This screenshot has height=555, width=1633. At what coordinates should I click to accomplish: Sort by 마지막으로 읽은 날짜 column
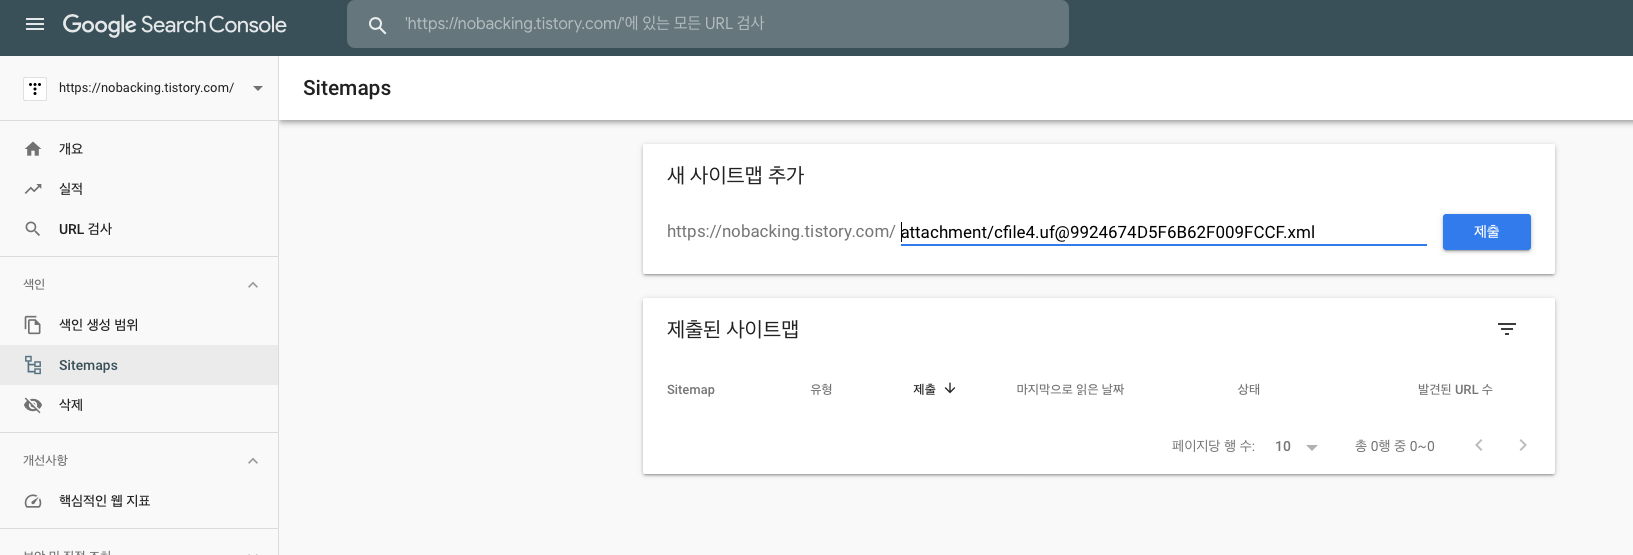pos(1070,390)
